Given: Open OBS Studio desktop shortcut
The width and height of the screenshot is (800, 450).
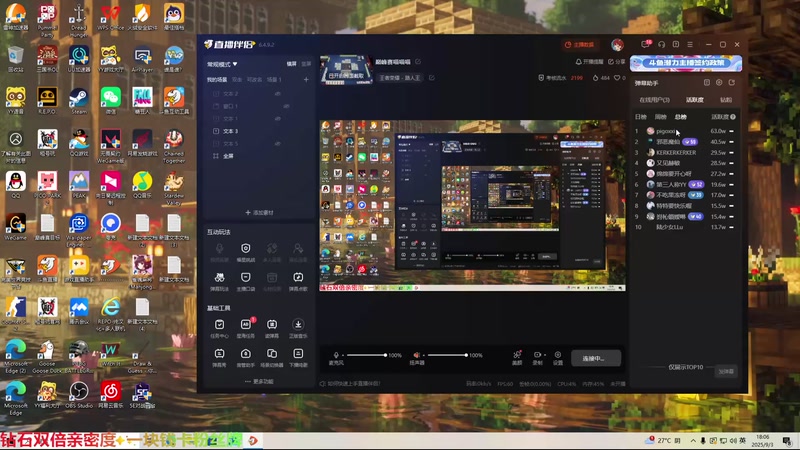Looking at the screenshot, I should [x=79, y=395].
